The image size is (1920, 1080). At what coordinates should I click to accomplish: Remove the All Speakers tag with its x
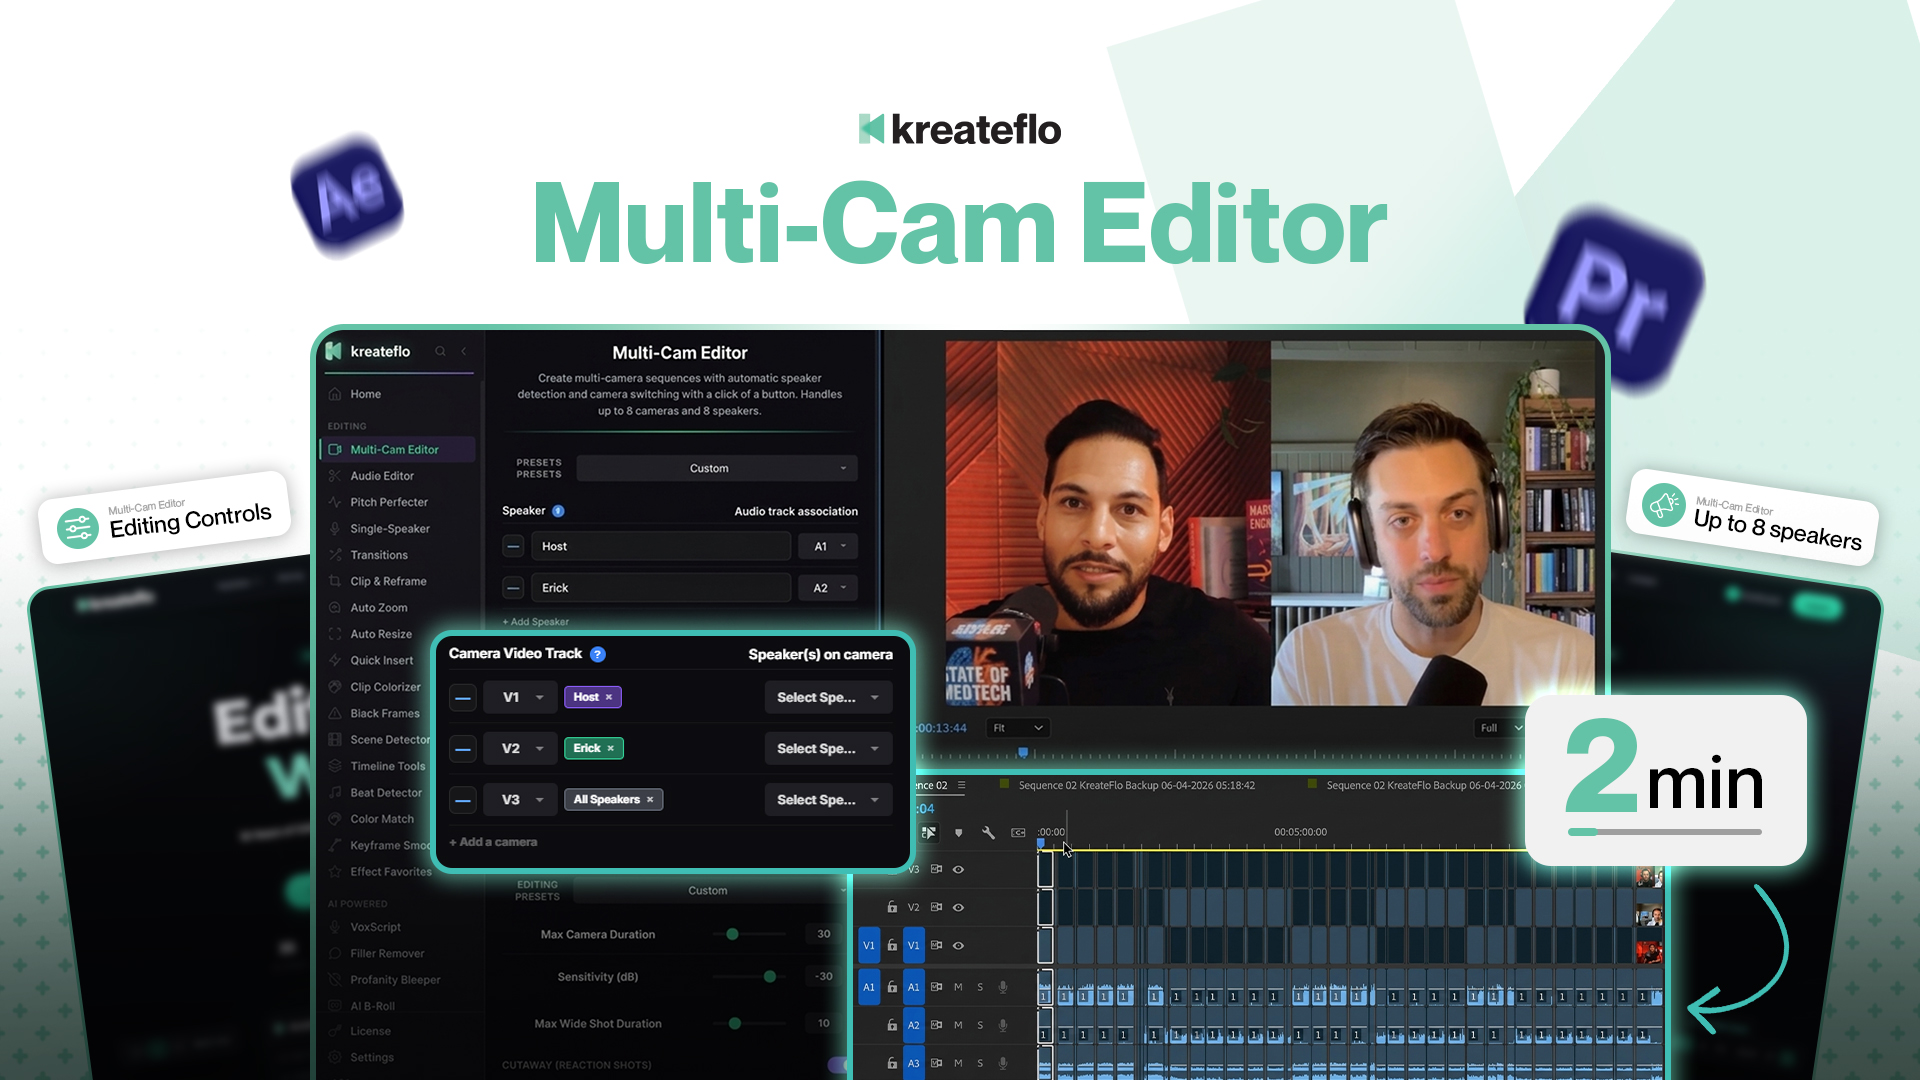650,800
